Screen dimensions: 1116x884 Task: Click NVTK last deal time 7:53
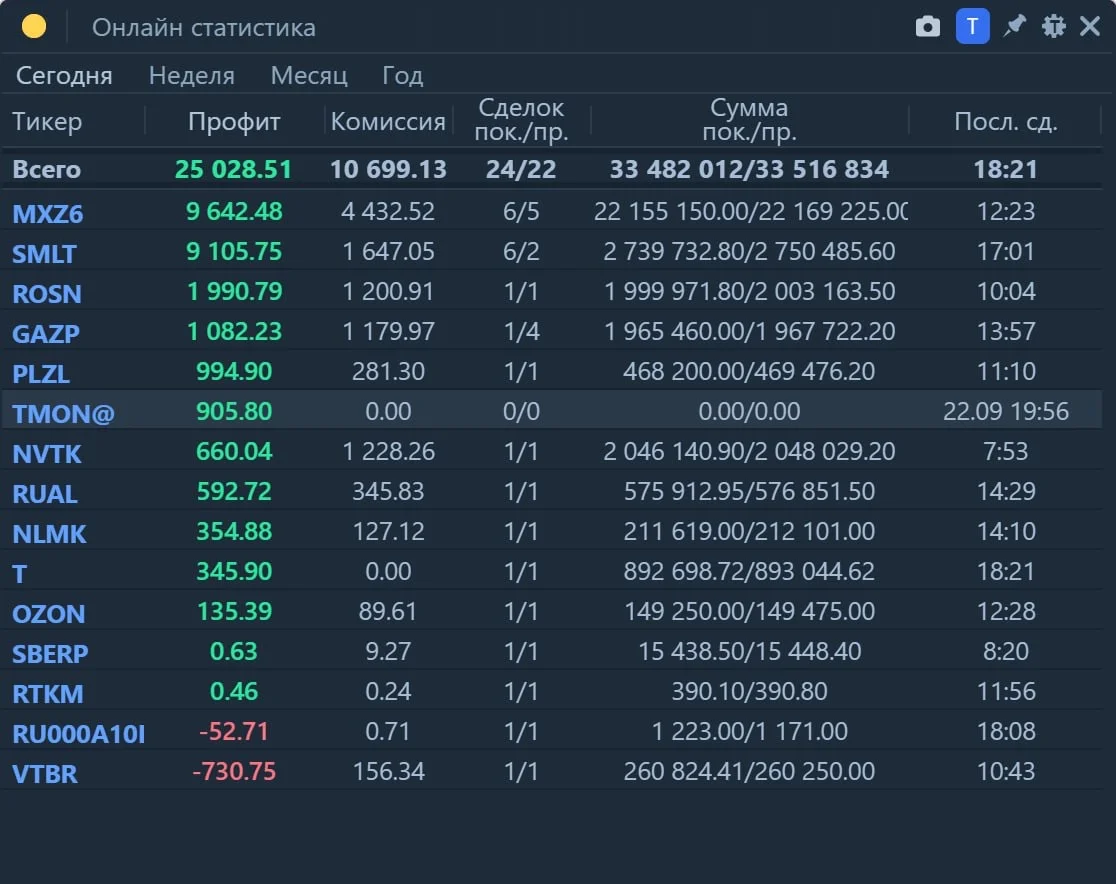(x=1006, y=451)
